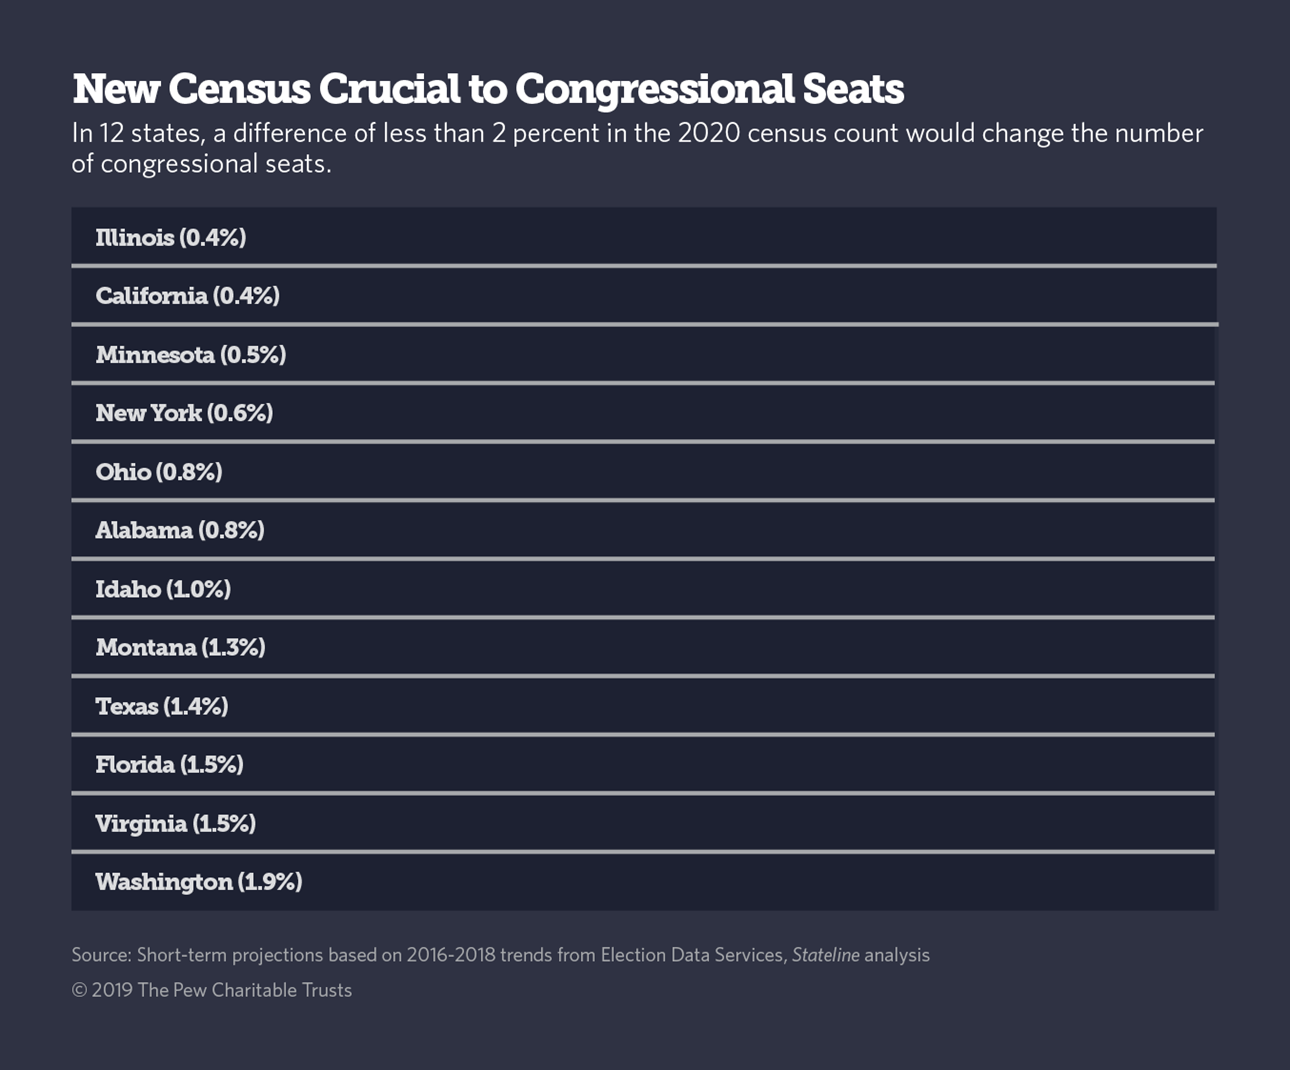
Task: Click the Texas (1.4%) entry
Action: 162,706
